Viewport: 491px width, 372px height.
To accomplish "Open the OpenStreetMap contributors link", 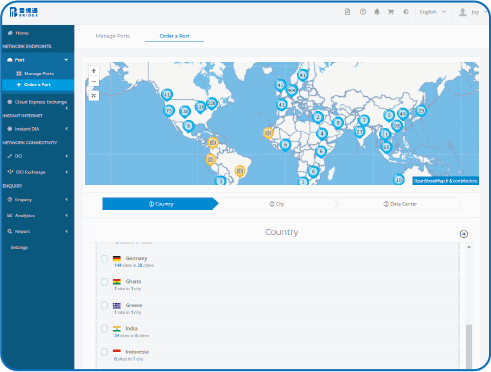I will (446, 181).
